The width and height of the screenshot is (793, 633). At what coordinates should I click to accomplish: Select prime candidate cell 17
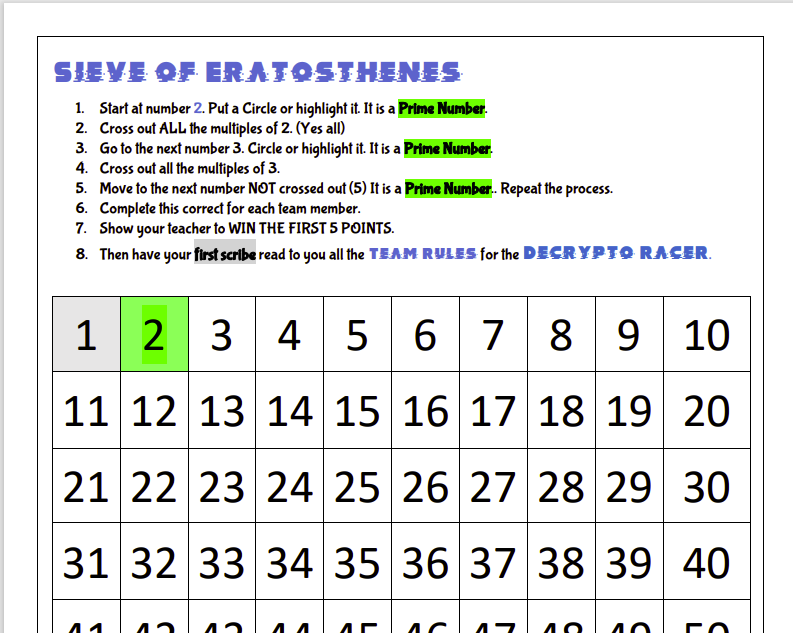point(494,410)
